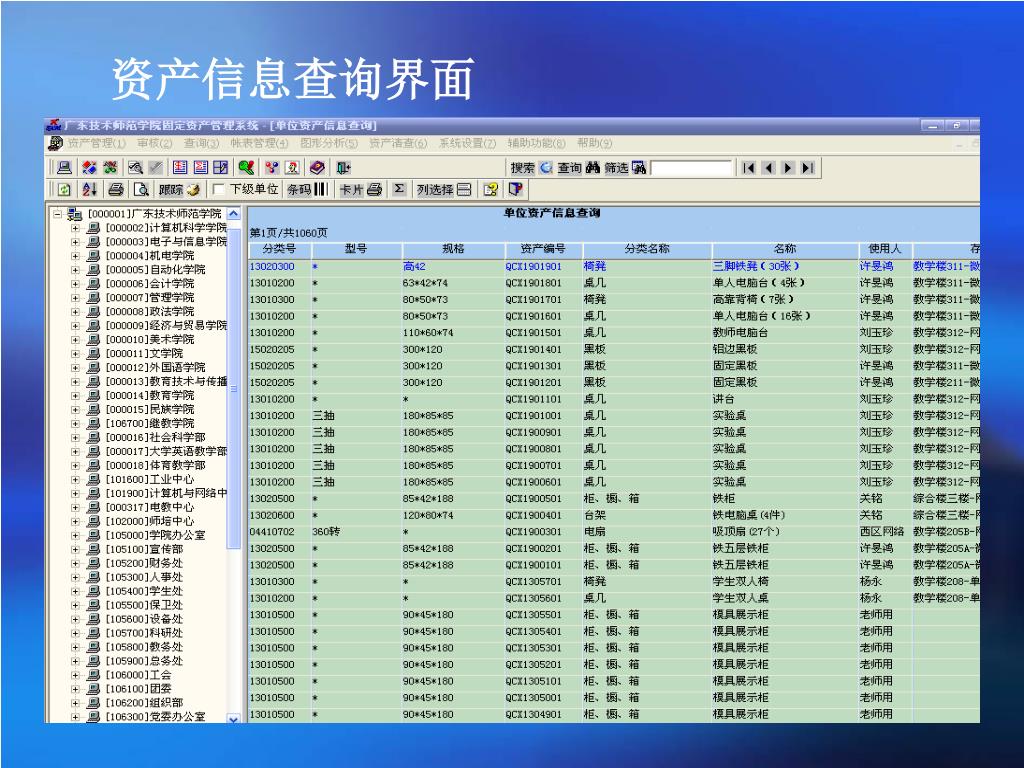
Task: Click the green tools toolbar icon
Action: 110,168
